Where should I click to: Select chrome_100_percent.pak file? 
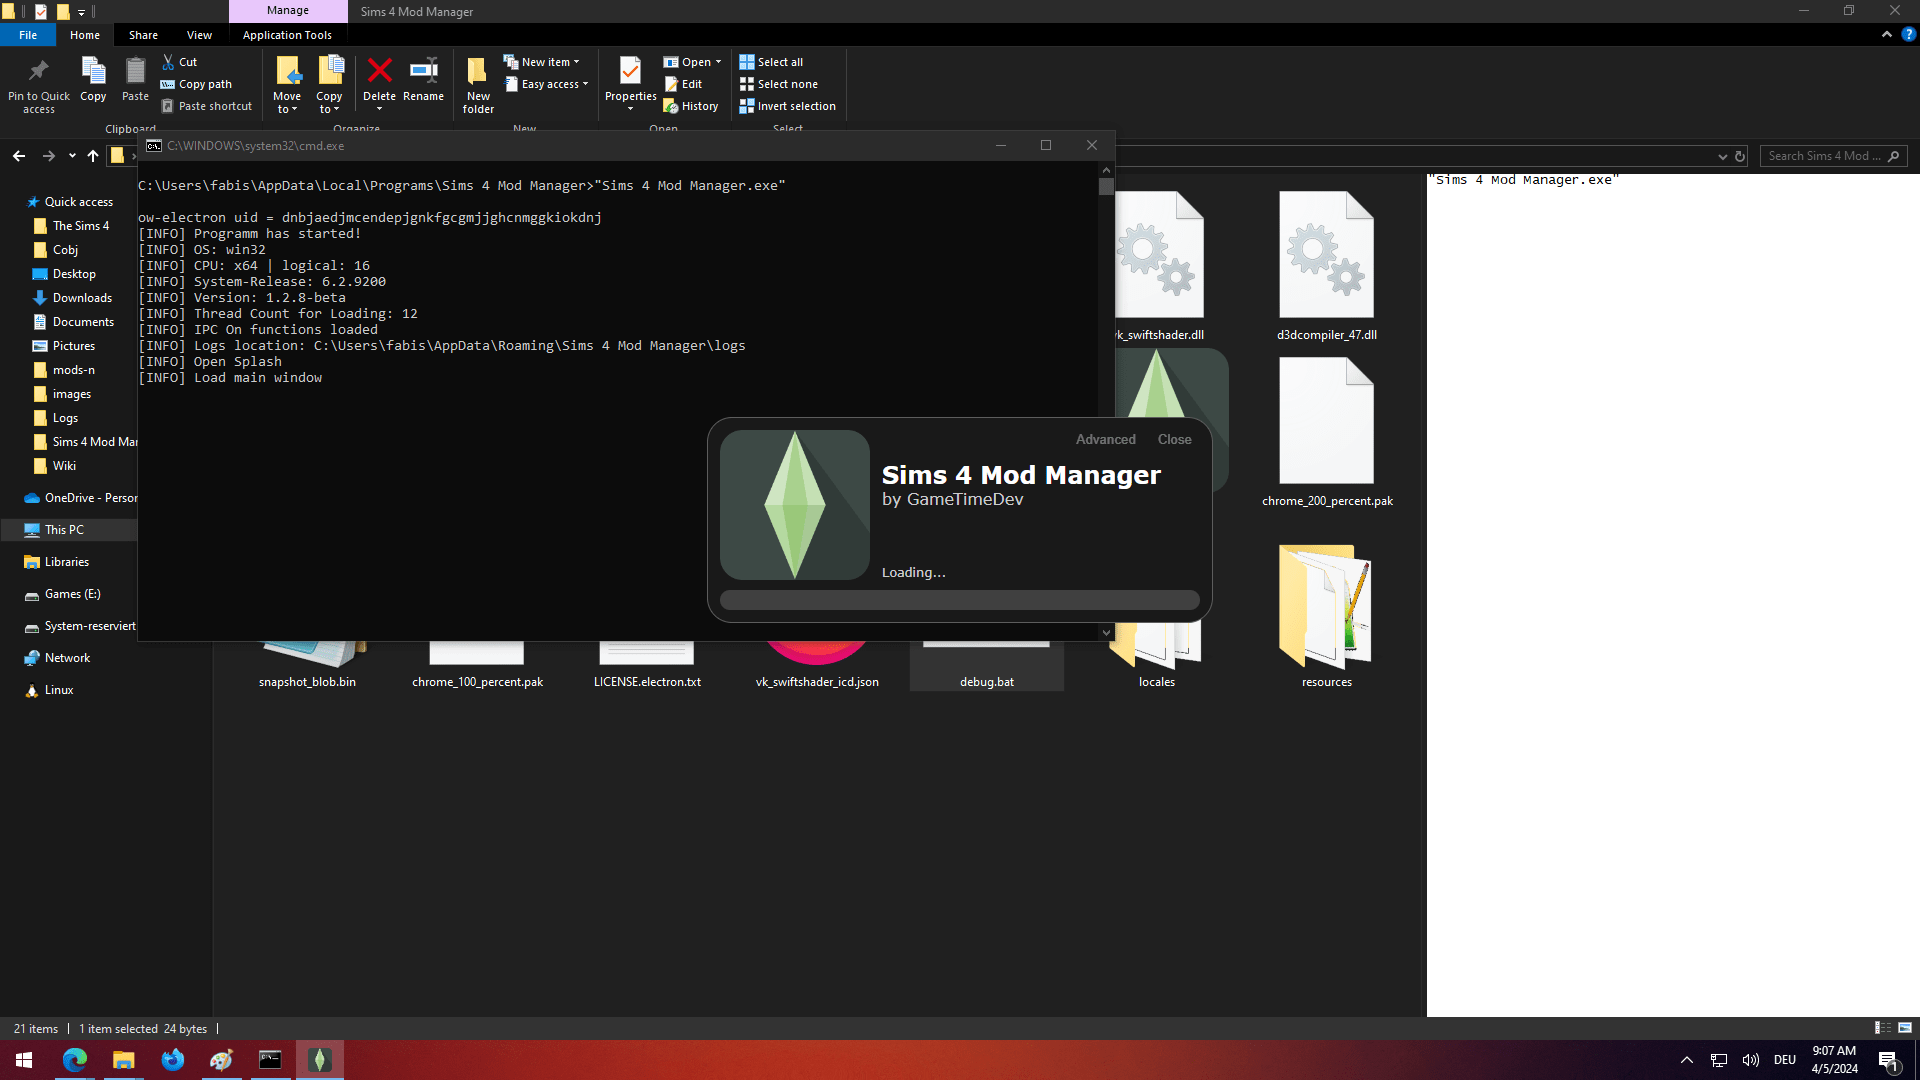click(x=477, y=666)
